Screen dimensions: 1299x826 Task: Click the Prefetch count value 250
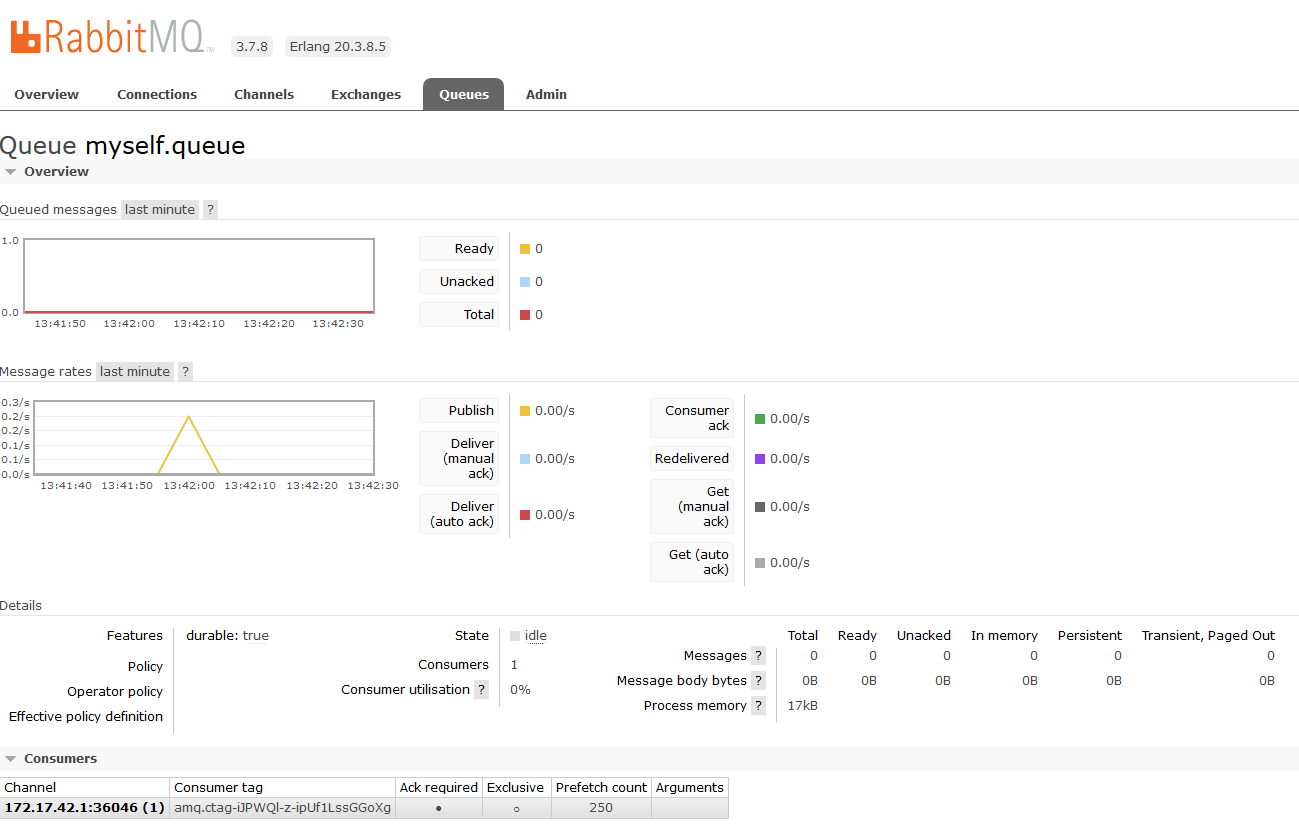tap(601, 808)
